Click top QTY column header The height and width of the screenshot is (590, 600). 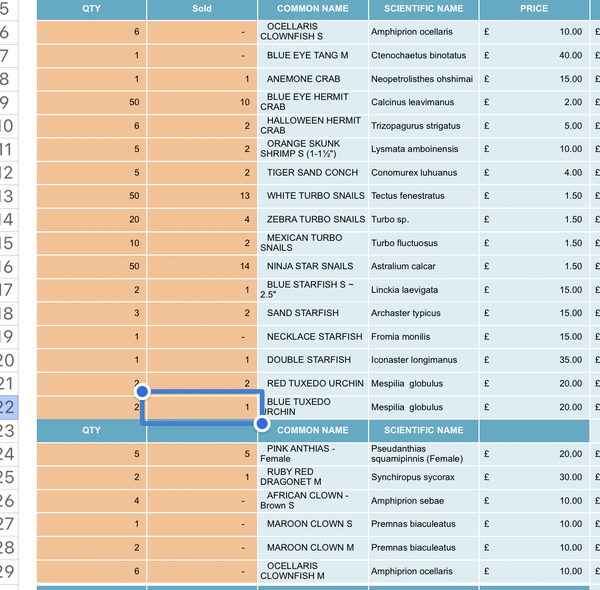[x=91, y=9]
